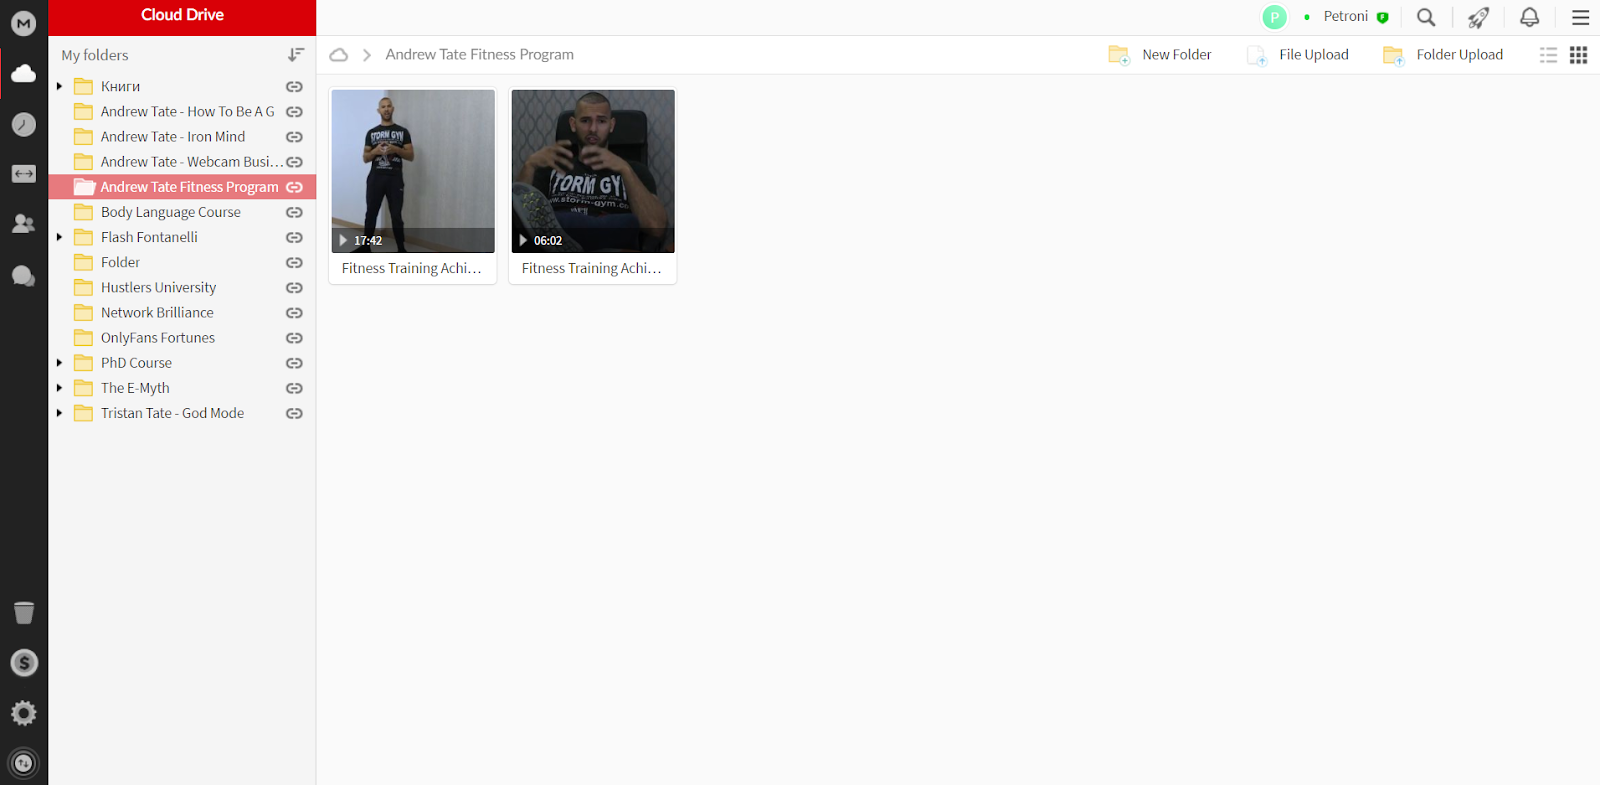Switch to grid view icon

point(1579,55)
